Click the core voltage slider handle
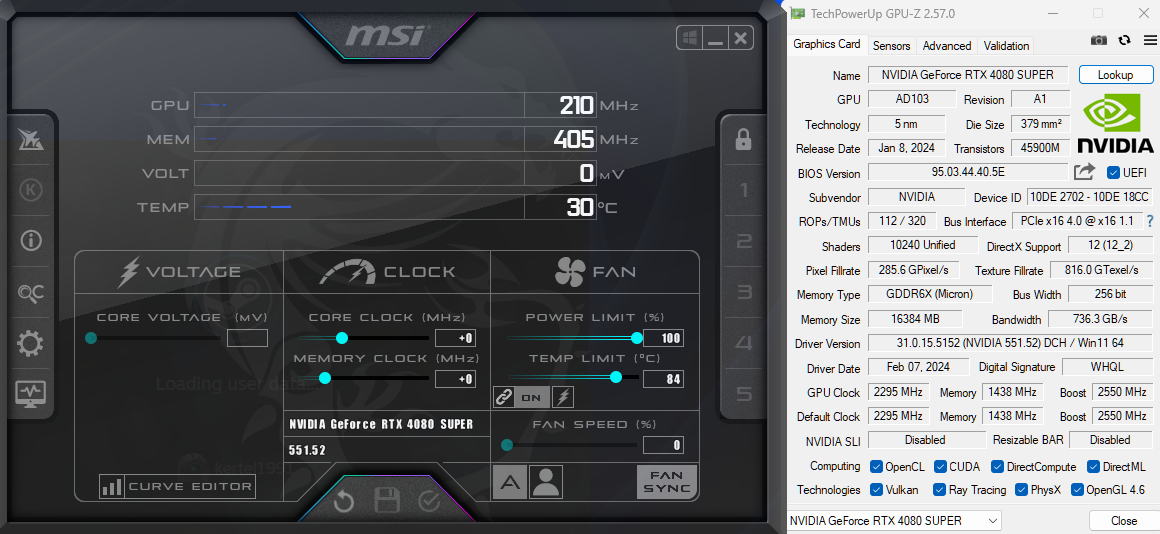 click(x=91, y=338)
